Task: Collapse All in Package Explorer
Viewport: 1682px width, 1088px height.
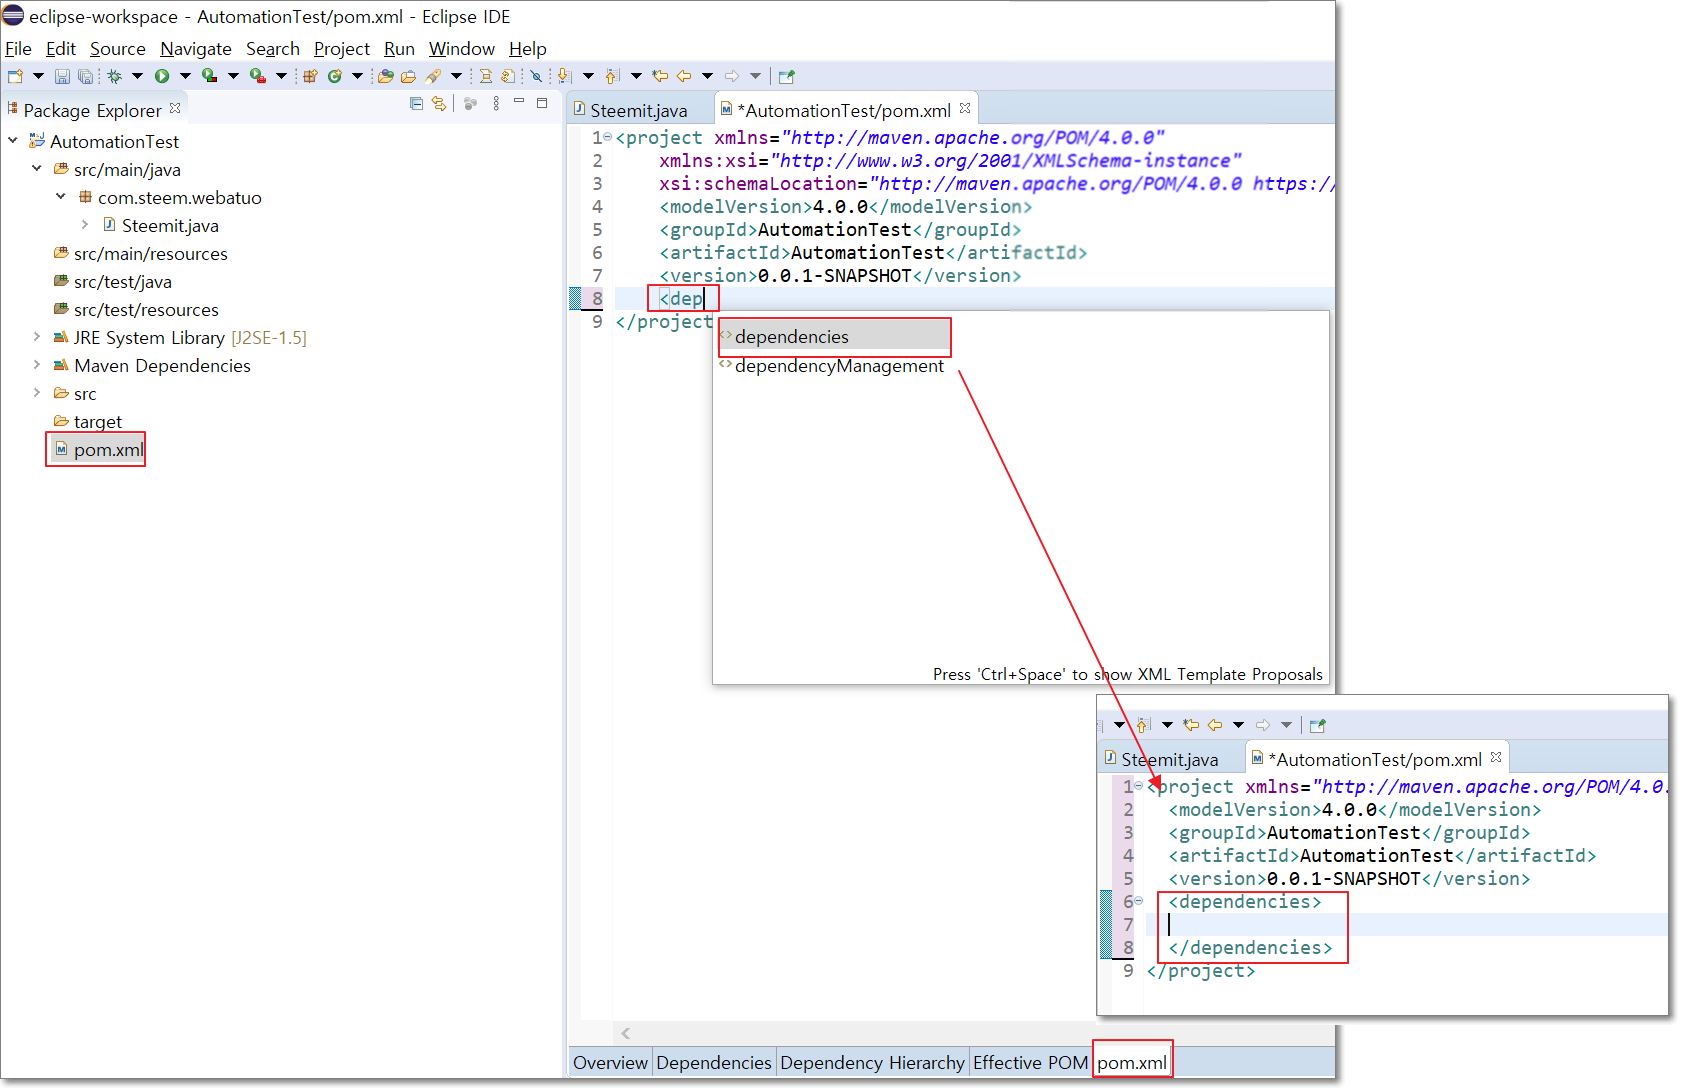Action: (416, 104)
